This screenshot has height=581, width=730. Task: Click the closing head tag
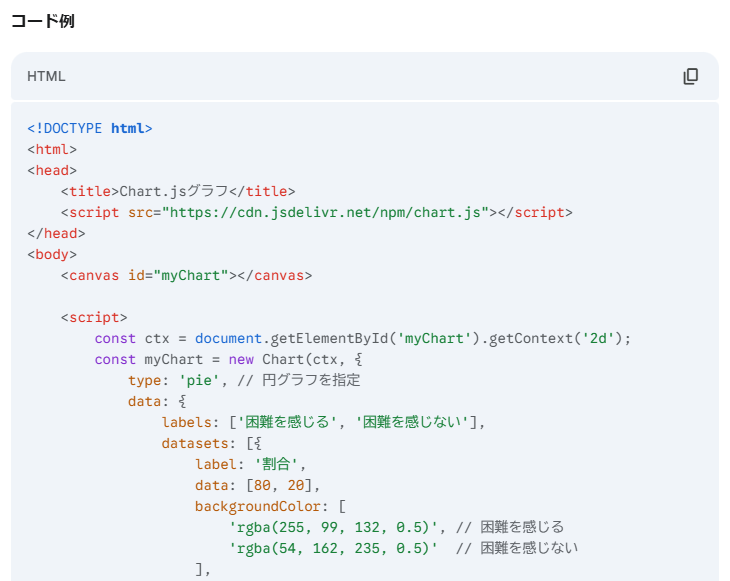click(x=52, y=233)
